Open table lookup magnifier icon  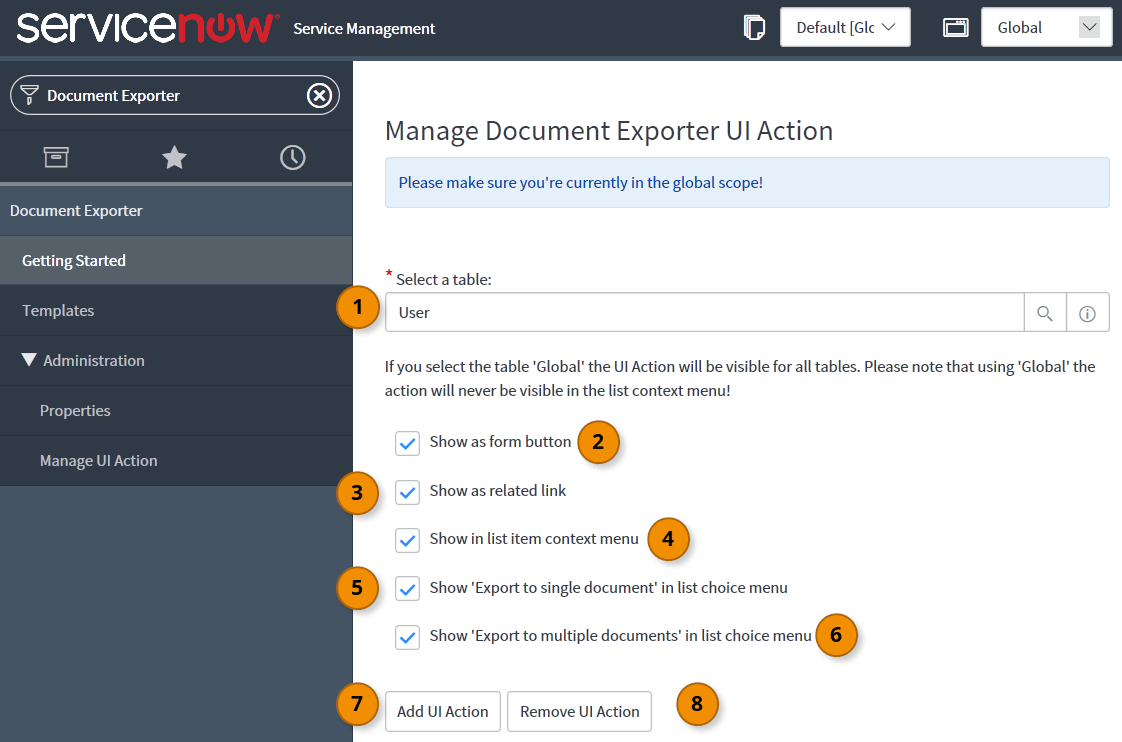[1045, 313]
